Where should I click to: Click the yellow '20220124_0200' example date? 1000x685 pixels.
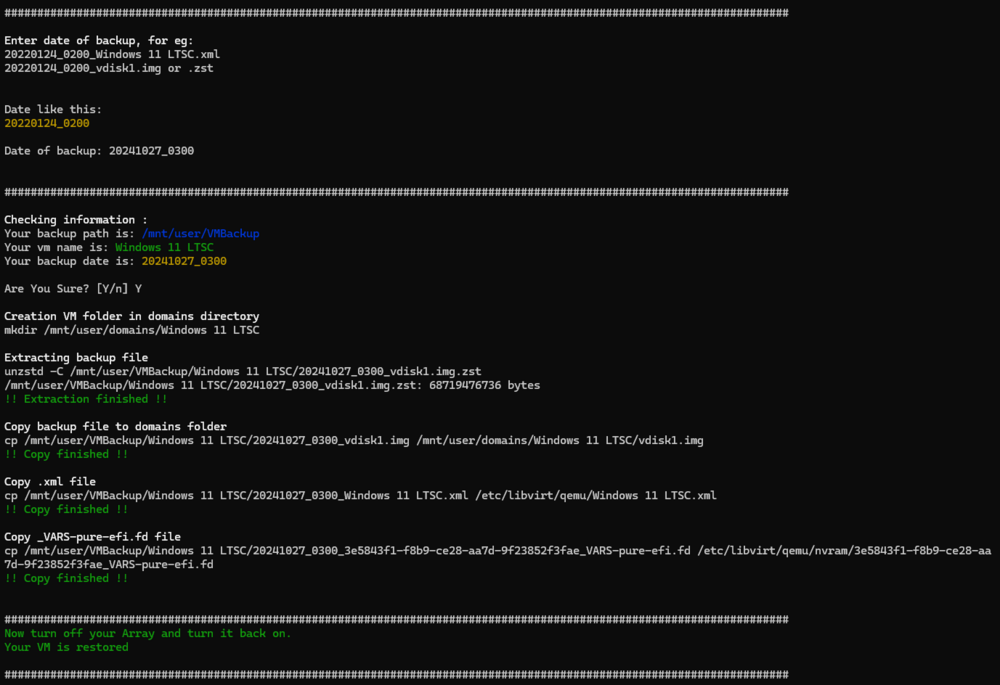(x=47, y=123)
